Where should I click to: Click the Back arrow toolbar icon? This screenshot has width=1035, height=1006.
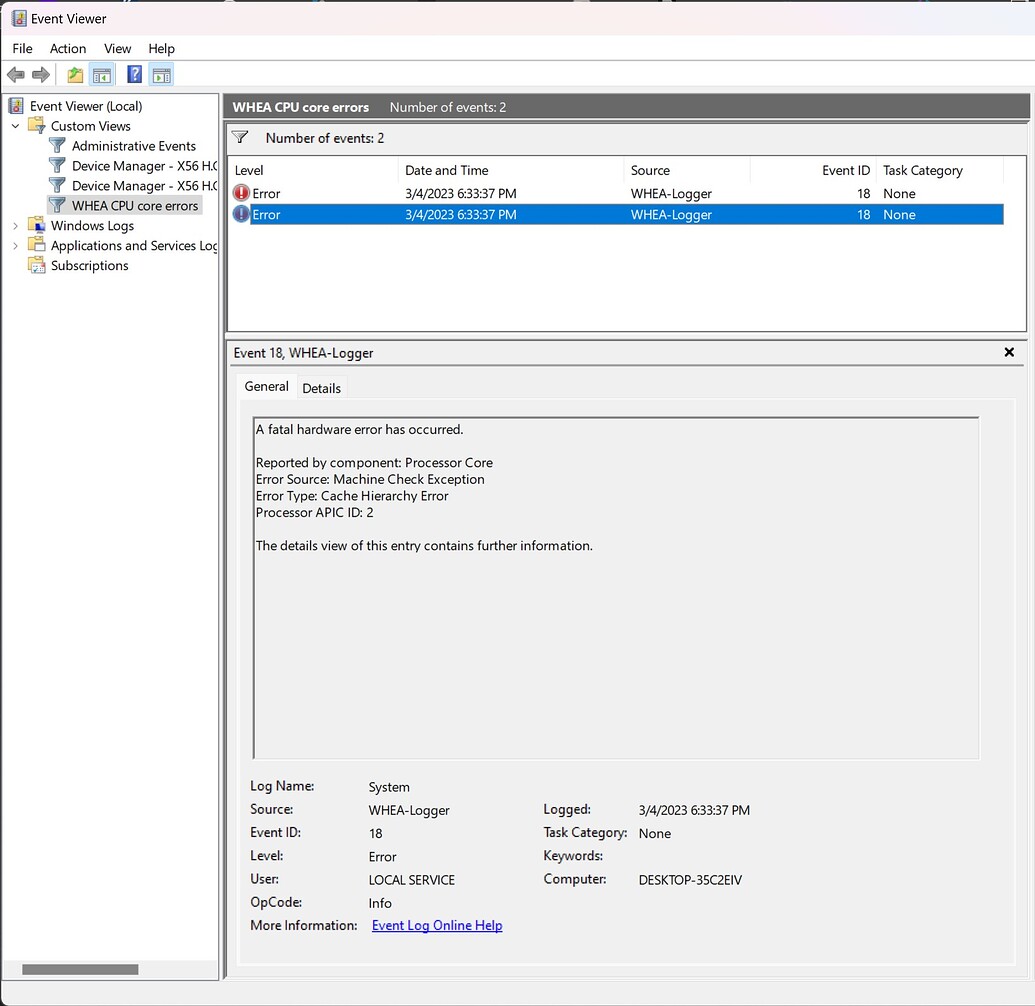pos(16,75)
